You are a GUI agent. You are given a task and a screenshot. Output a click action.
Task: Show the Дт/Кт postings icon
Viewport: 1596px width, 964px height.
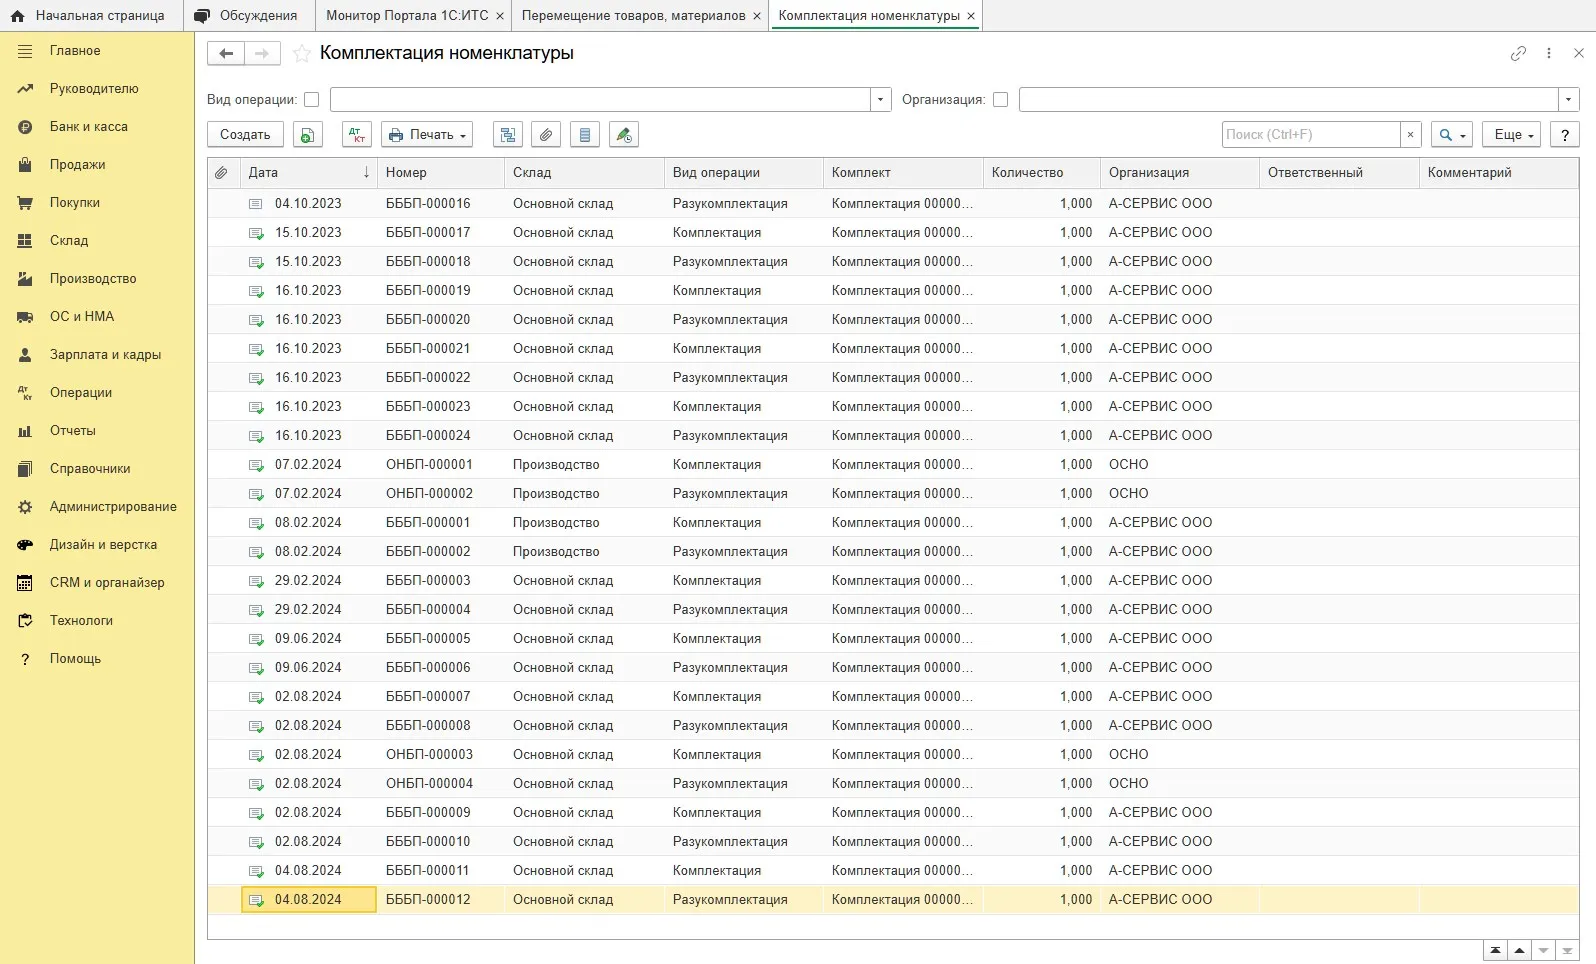pyautogui.click(x=357, y=135)
